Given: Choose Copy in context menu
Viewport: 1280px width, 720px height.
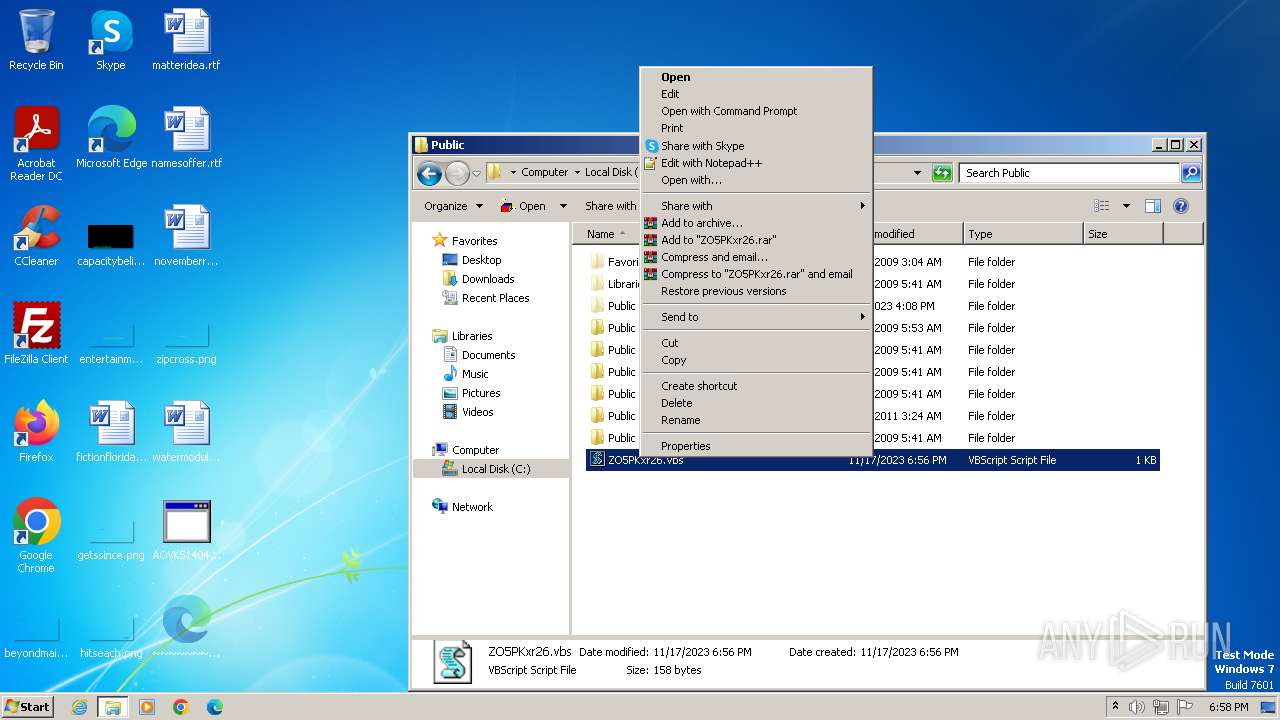Looking at the screenshot, I should pyautogui.click(x=756, y=360).
